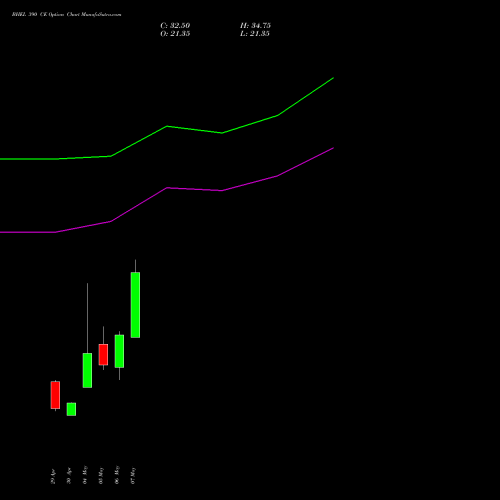Click the '05 May' date axis label

point(101,475)
